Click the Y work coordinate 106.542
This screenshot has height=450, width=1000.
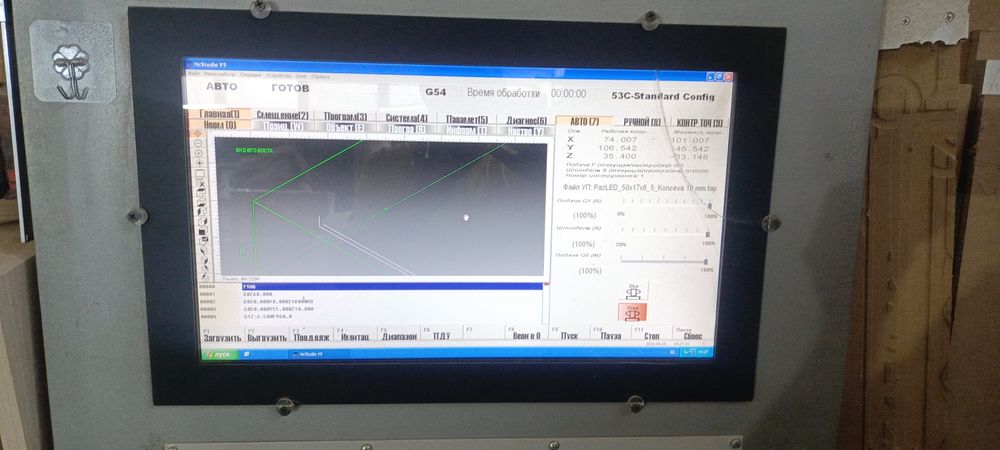point(617,148)
